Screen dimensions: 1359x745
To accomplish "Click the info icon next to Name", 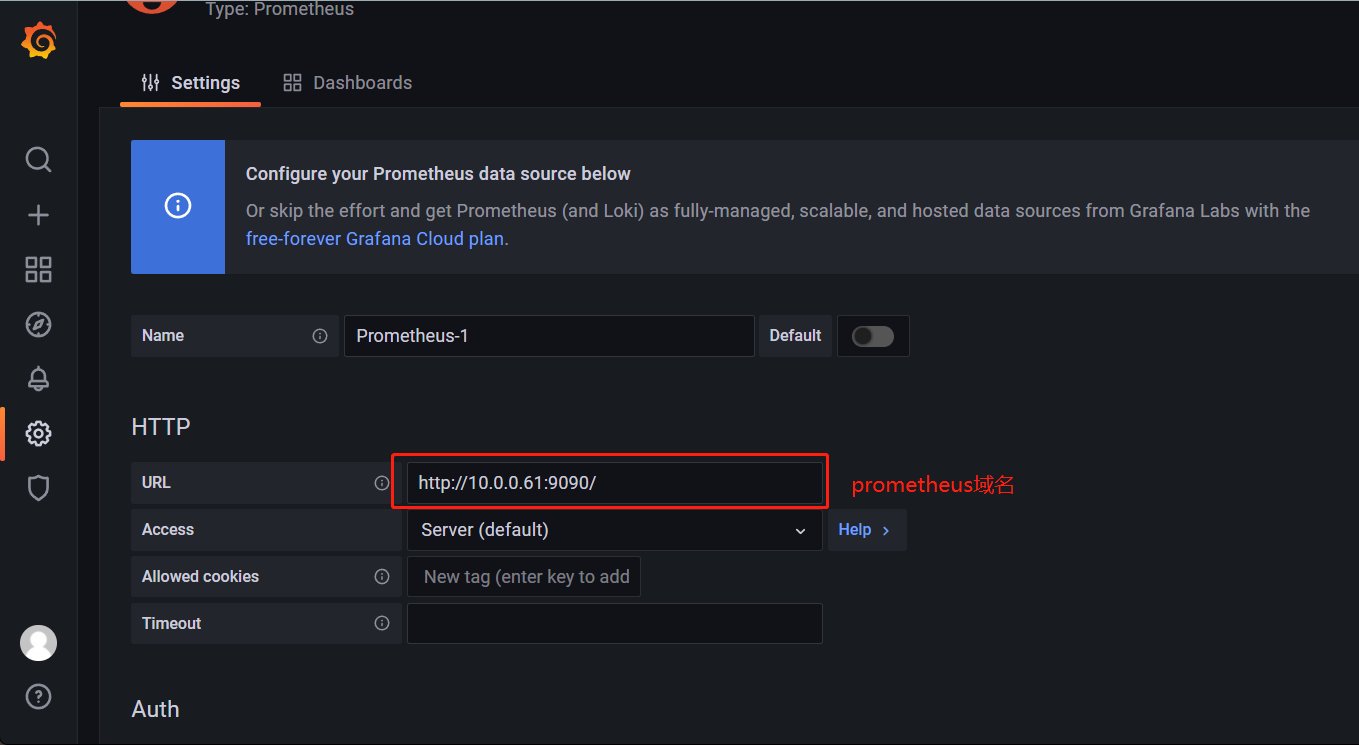I will tap(320, 336).
